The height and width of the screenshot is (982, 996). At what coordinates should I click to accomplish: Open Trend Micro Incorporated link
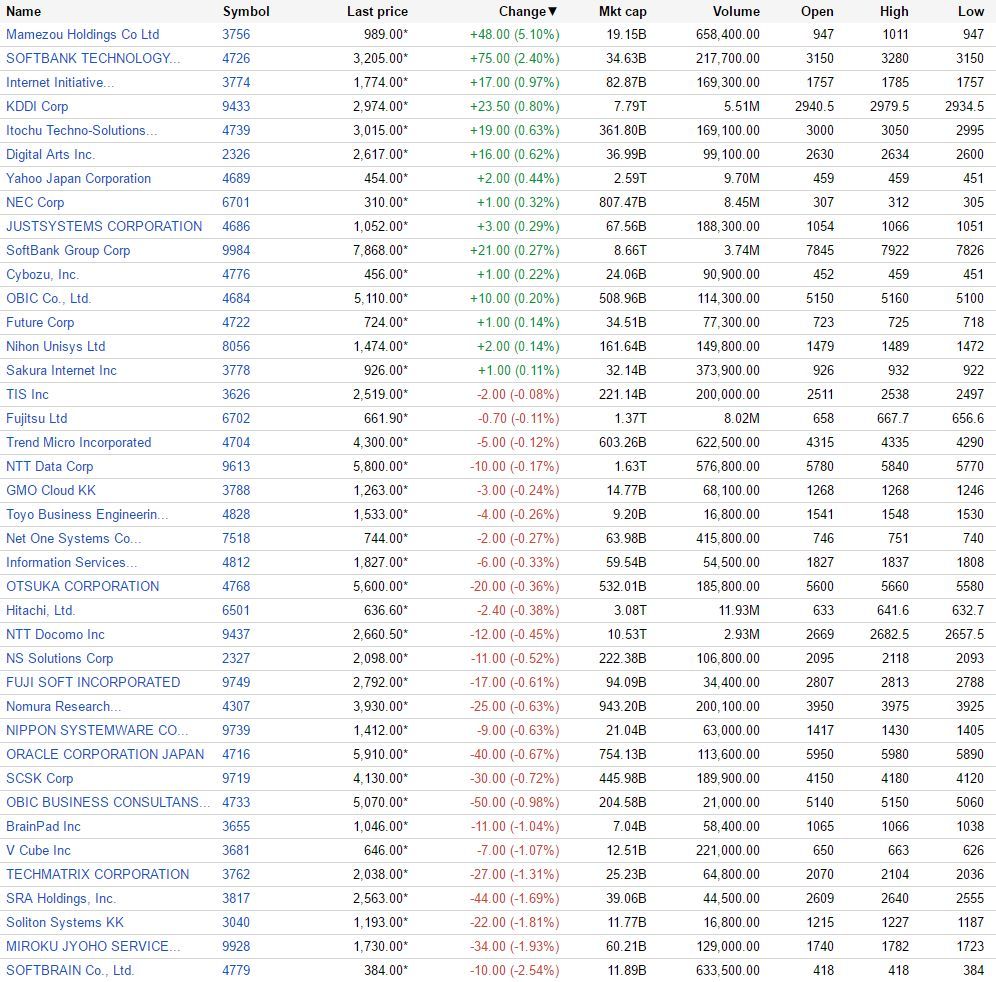point(79,443)
